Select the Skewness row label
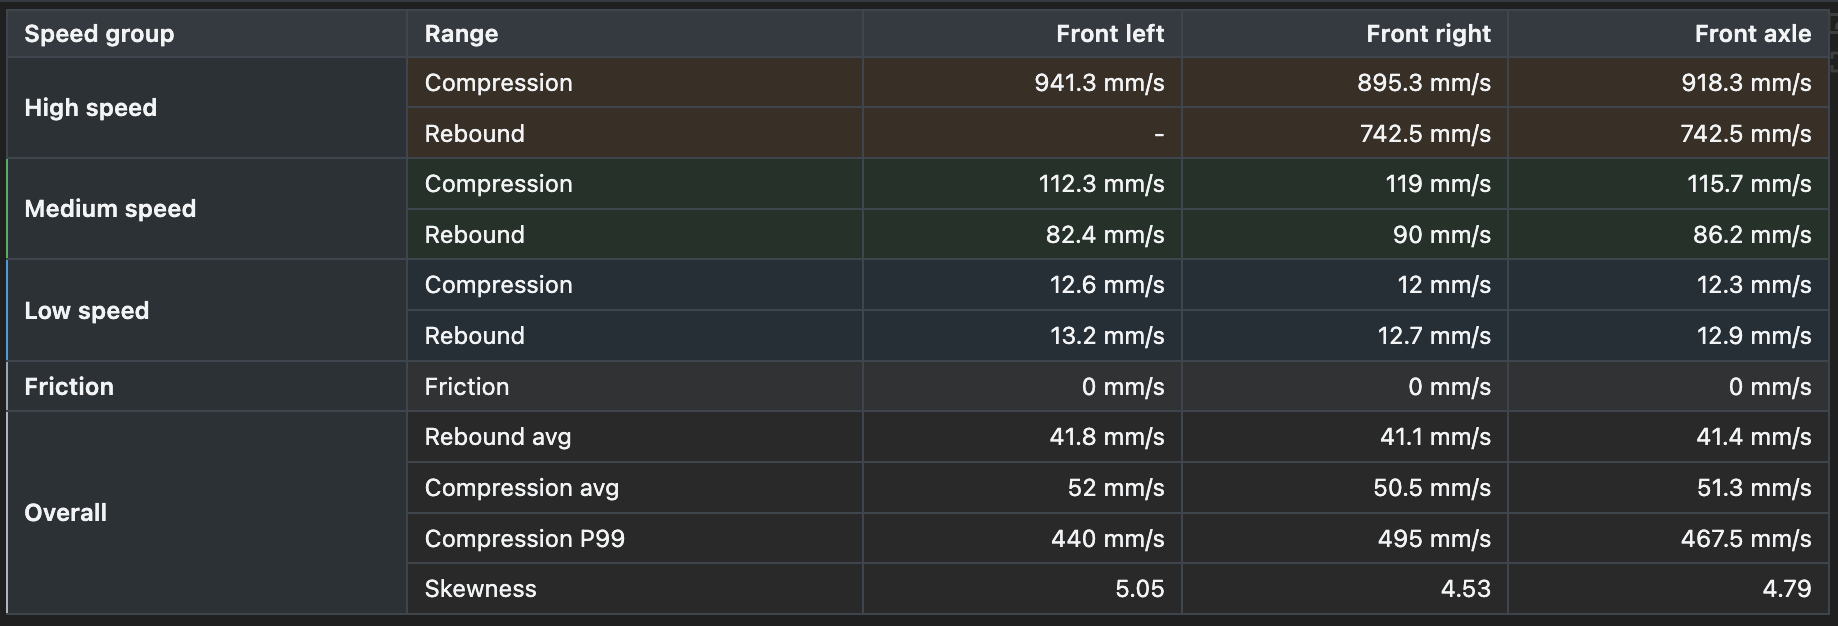 pyautogui.click(x=480, y=589)
